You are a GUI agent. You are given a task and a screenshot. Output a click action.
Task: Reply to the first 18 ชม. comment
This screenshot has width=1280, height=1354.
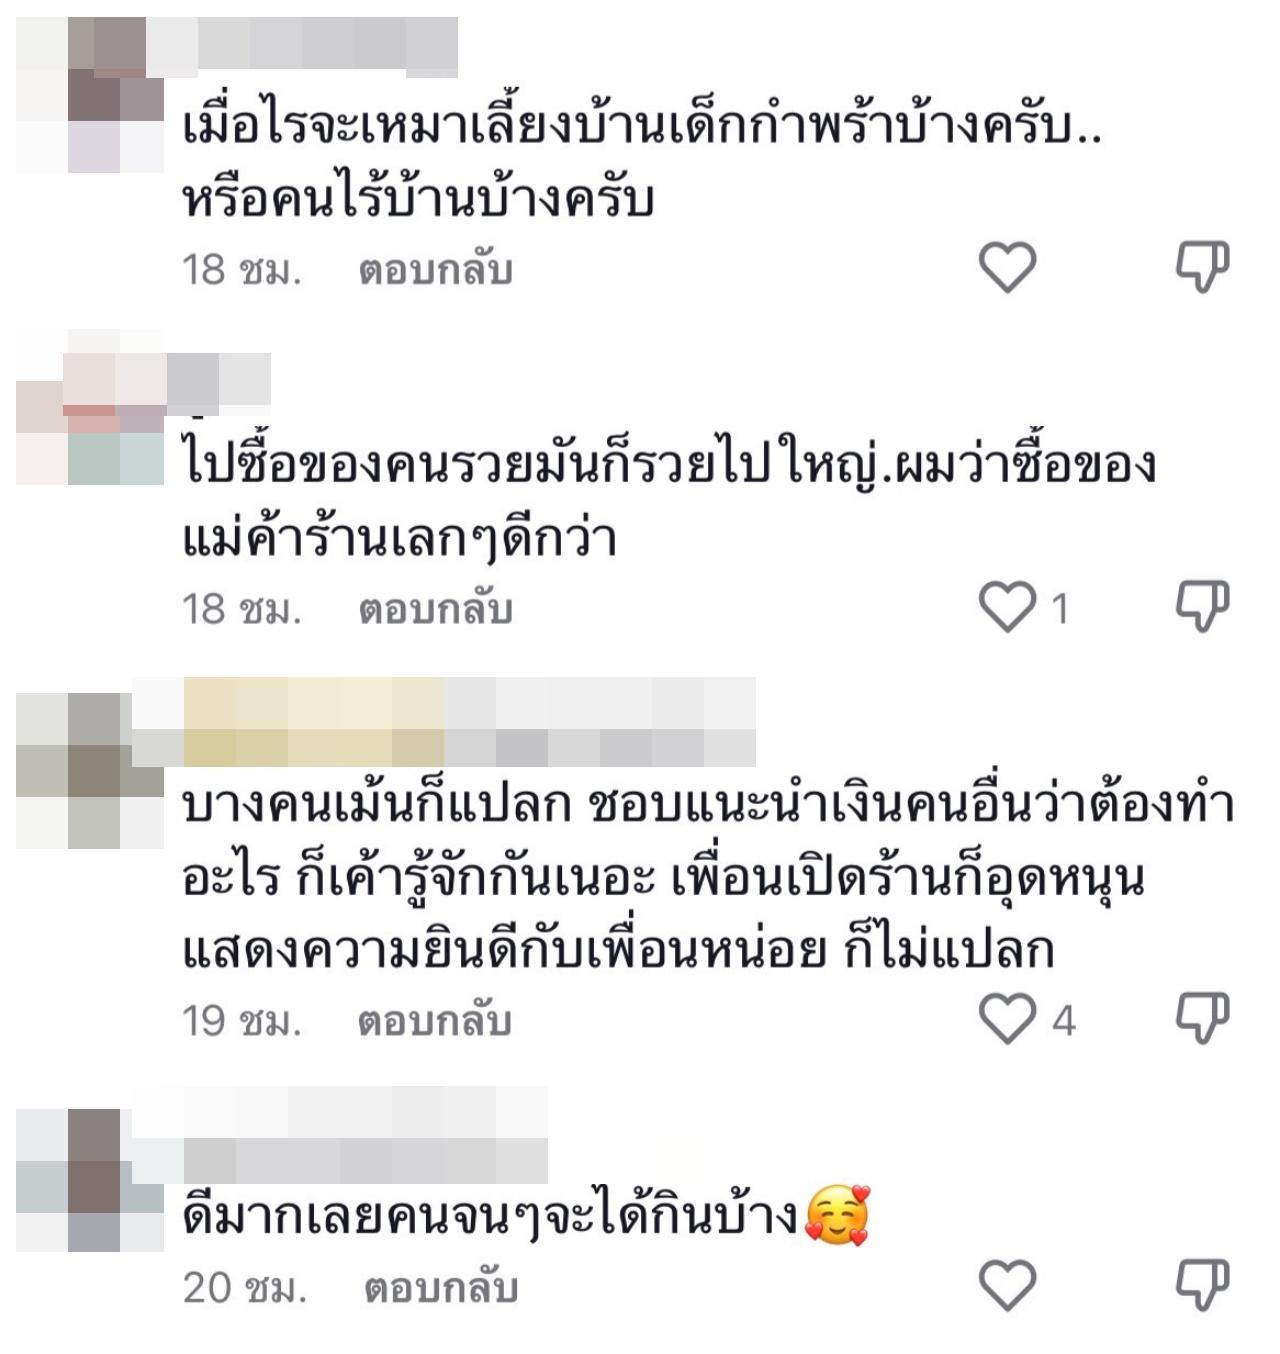pos(436,269)
